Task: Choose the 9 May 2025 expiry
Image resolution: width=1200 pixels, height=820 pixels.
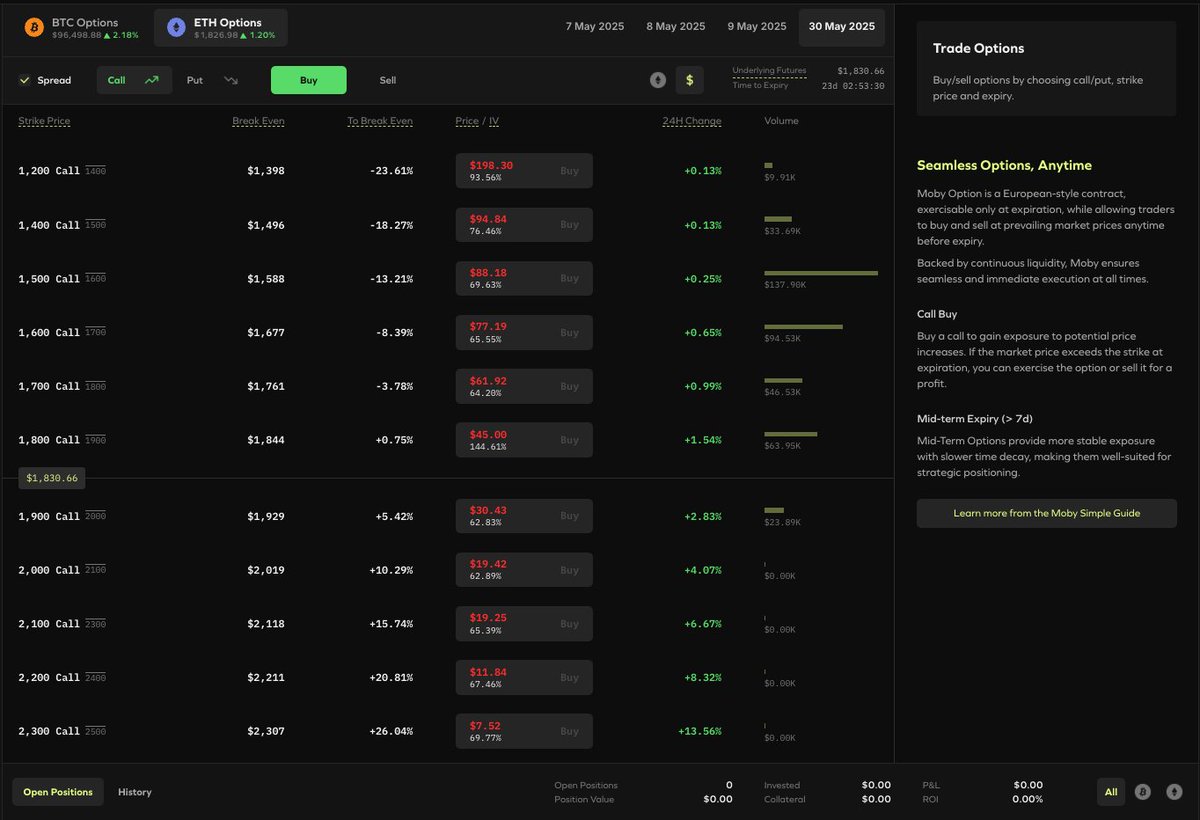Action: [757, 27]
